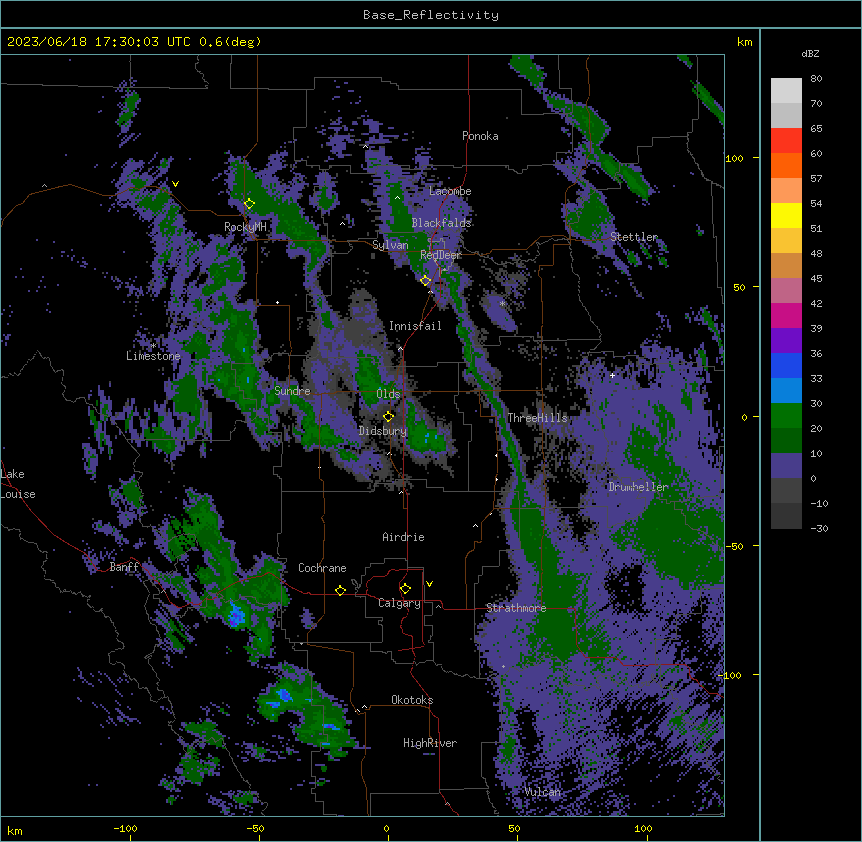Viewport: 862px width, 842px height.
Task: Click the 2023/06/18 17:30:03 UTC timestamp
Action: (x=98, y=42)
